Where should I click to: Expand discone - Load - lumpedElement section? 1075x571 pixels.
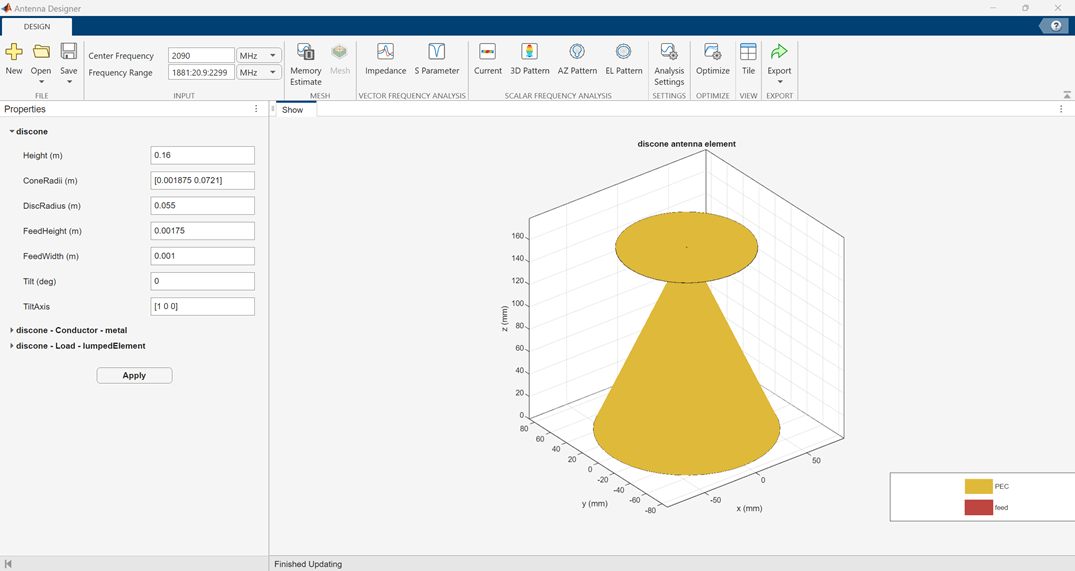tap(12, 346)
